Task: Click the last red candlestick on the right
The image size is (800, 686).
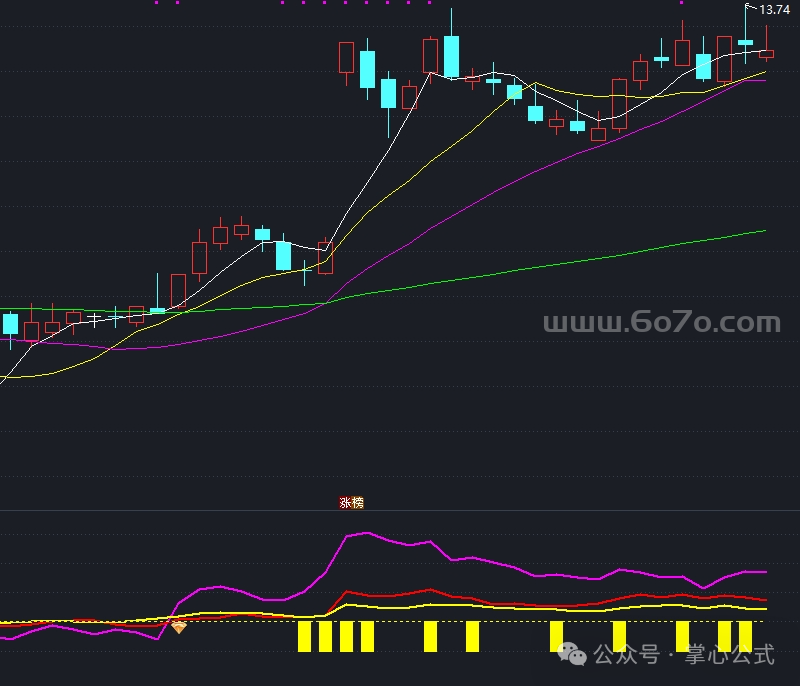Action: coord(766,54)
